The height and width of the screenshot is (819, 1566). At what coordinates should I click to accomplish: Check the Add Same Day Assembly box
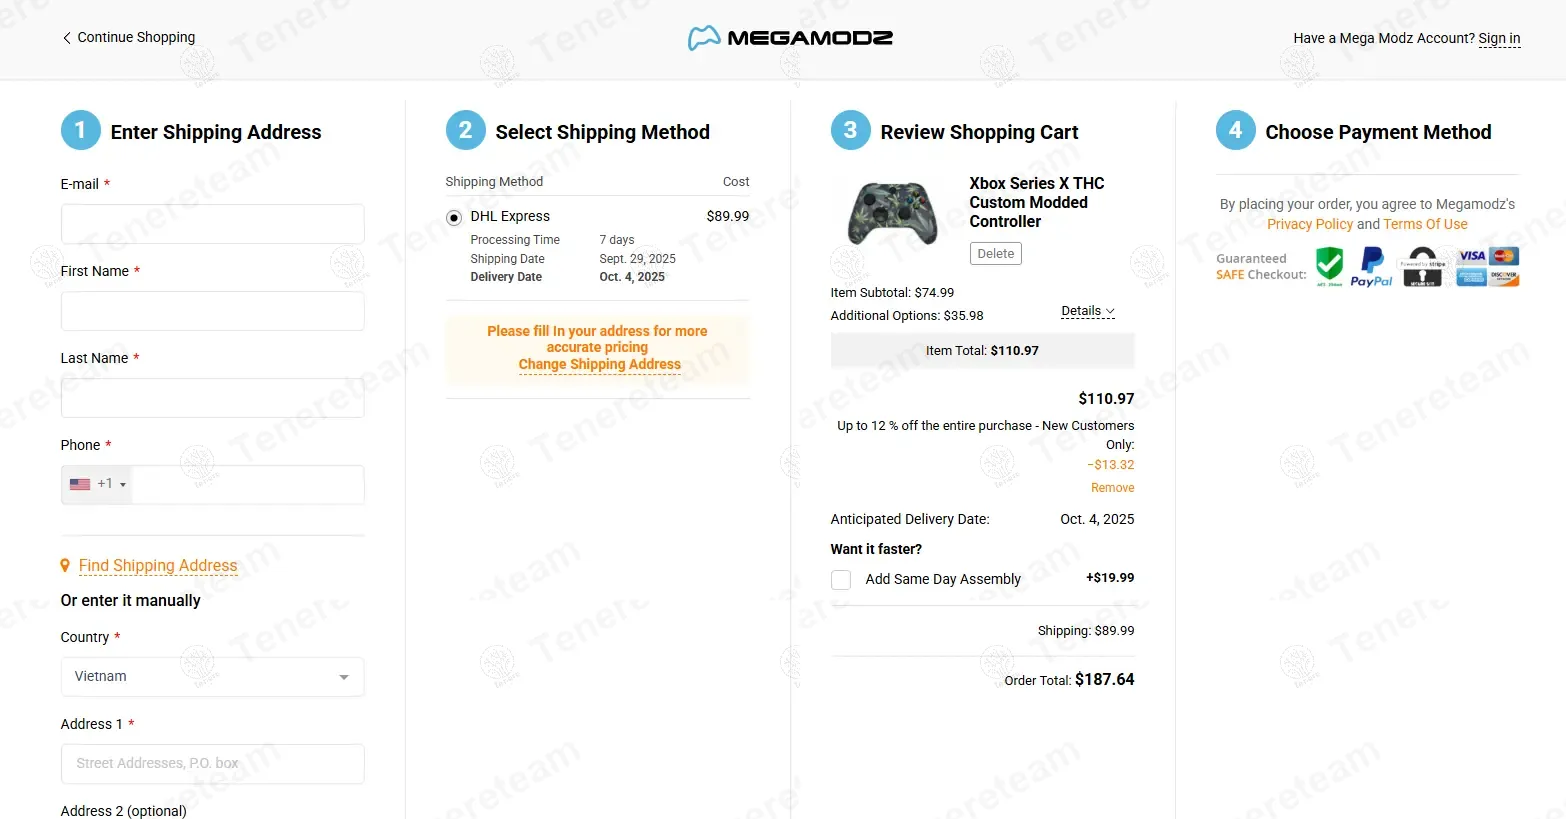pyautogui.click(x=841, y=580)
